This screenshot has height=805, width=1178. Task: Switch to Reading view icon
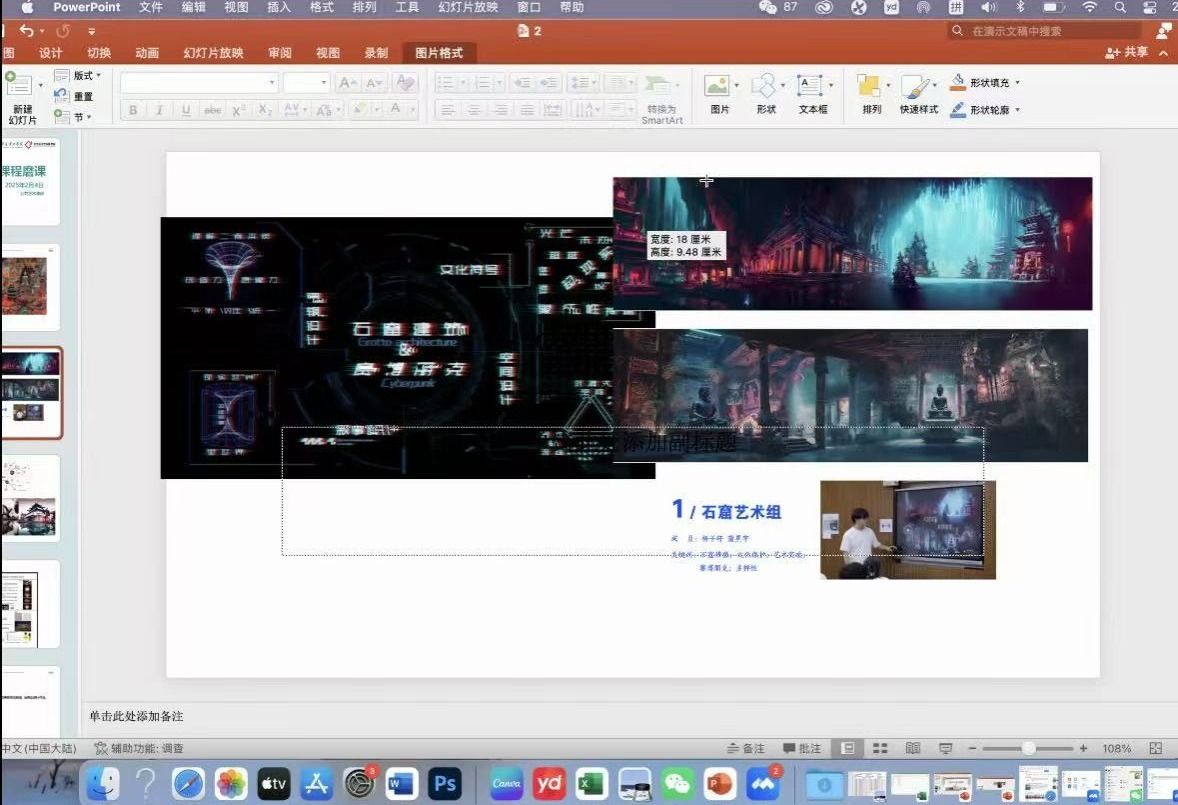click(x=912, y=748)
